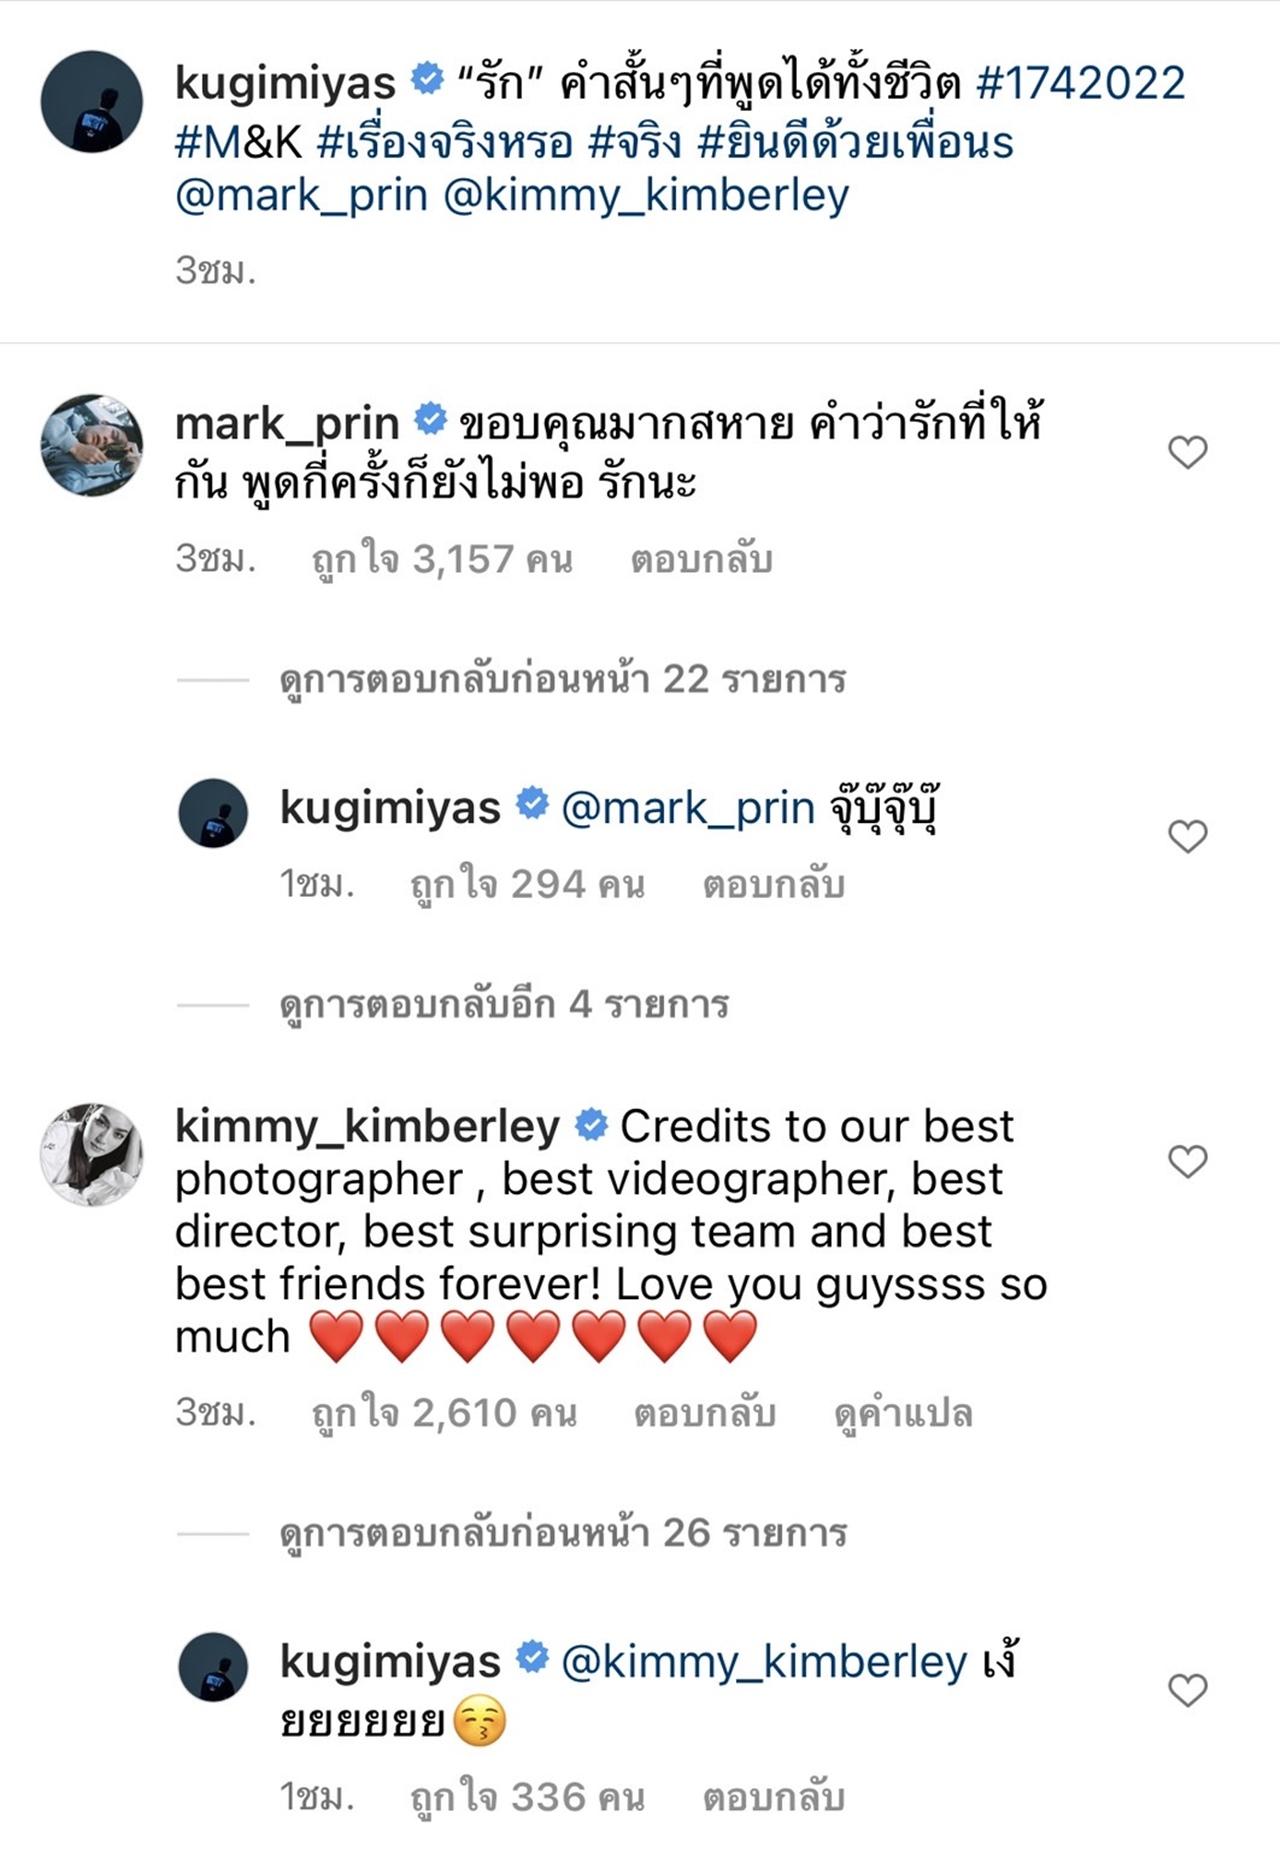View the 3,157 likes on mark_prin's comment
This screenshot has width=1280, height=1861.
[442, 560]
